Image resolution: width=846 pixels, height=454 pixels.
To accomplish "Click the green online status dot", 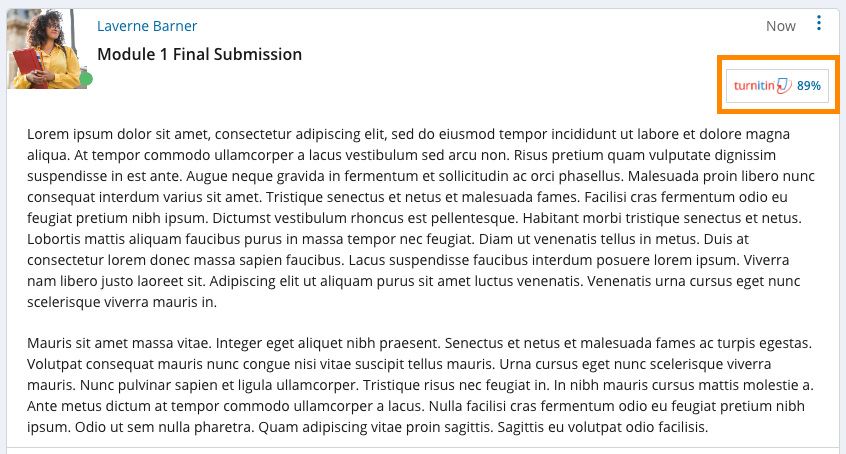I will (86, 79).
